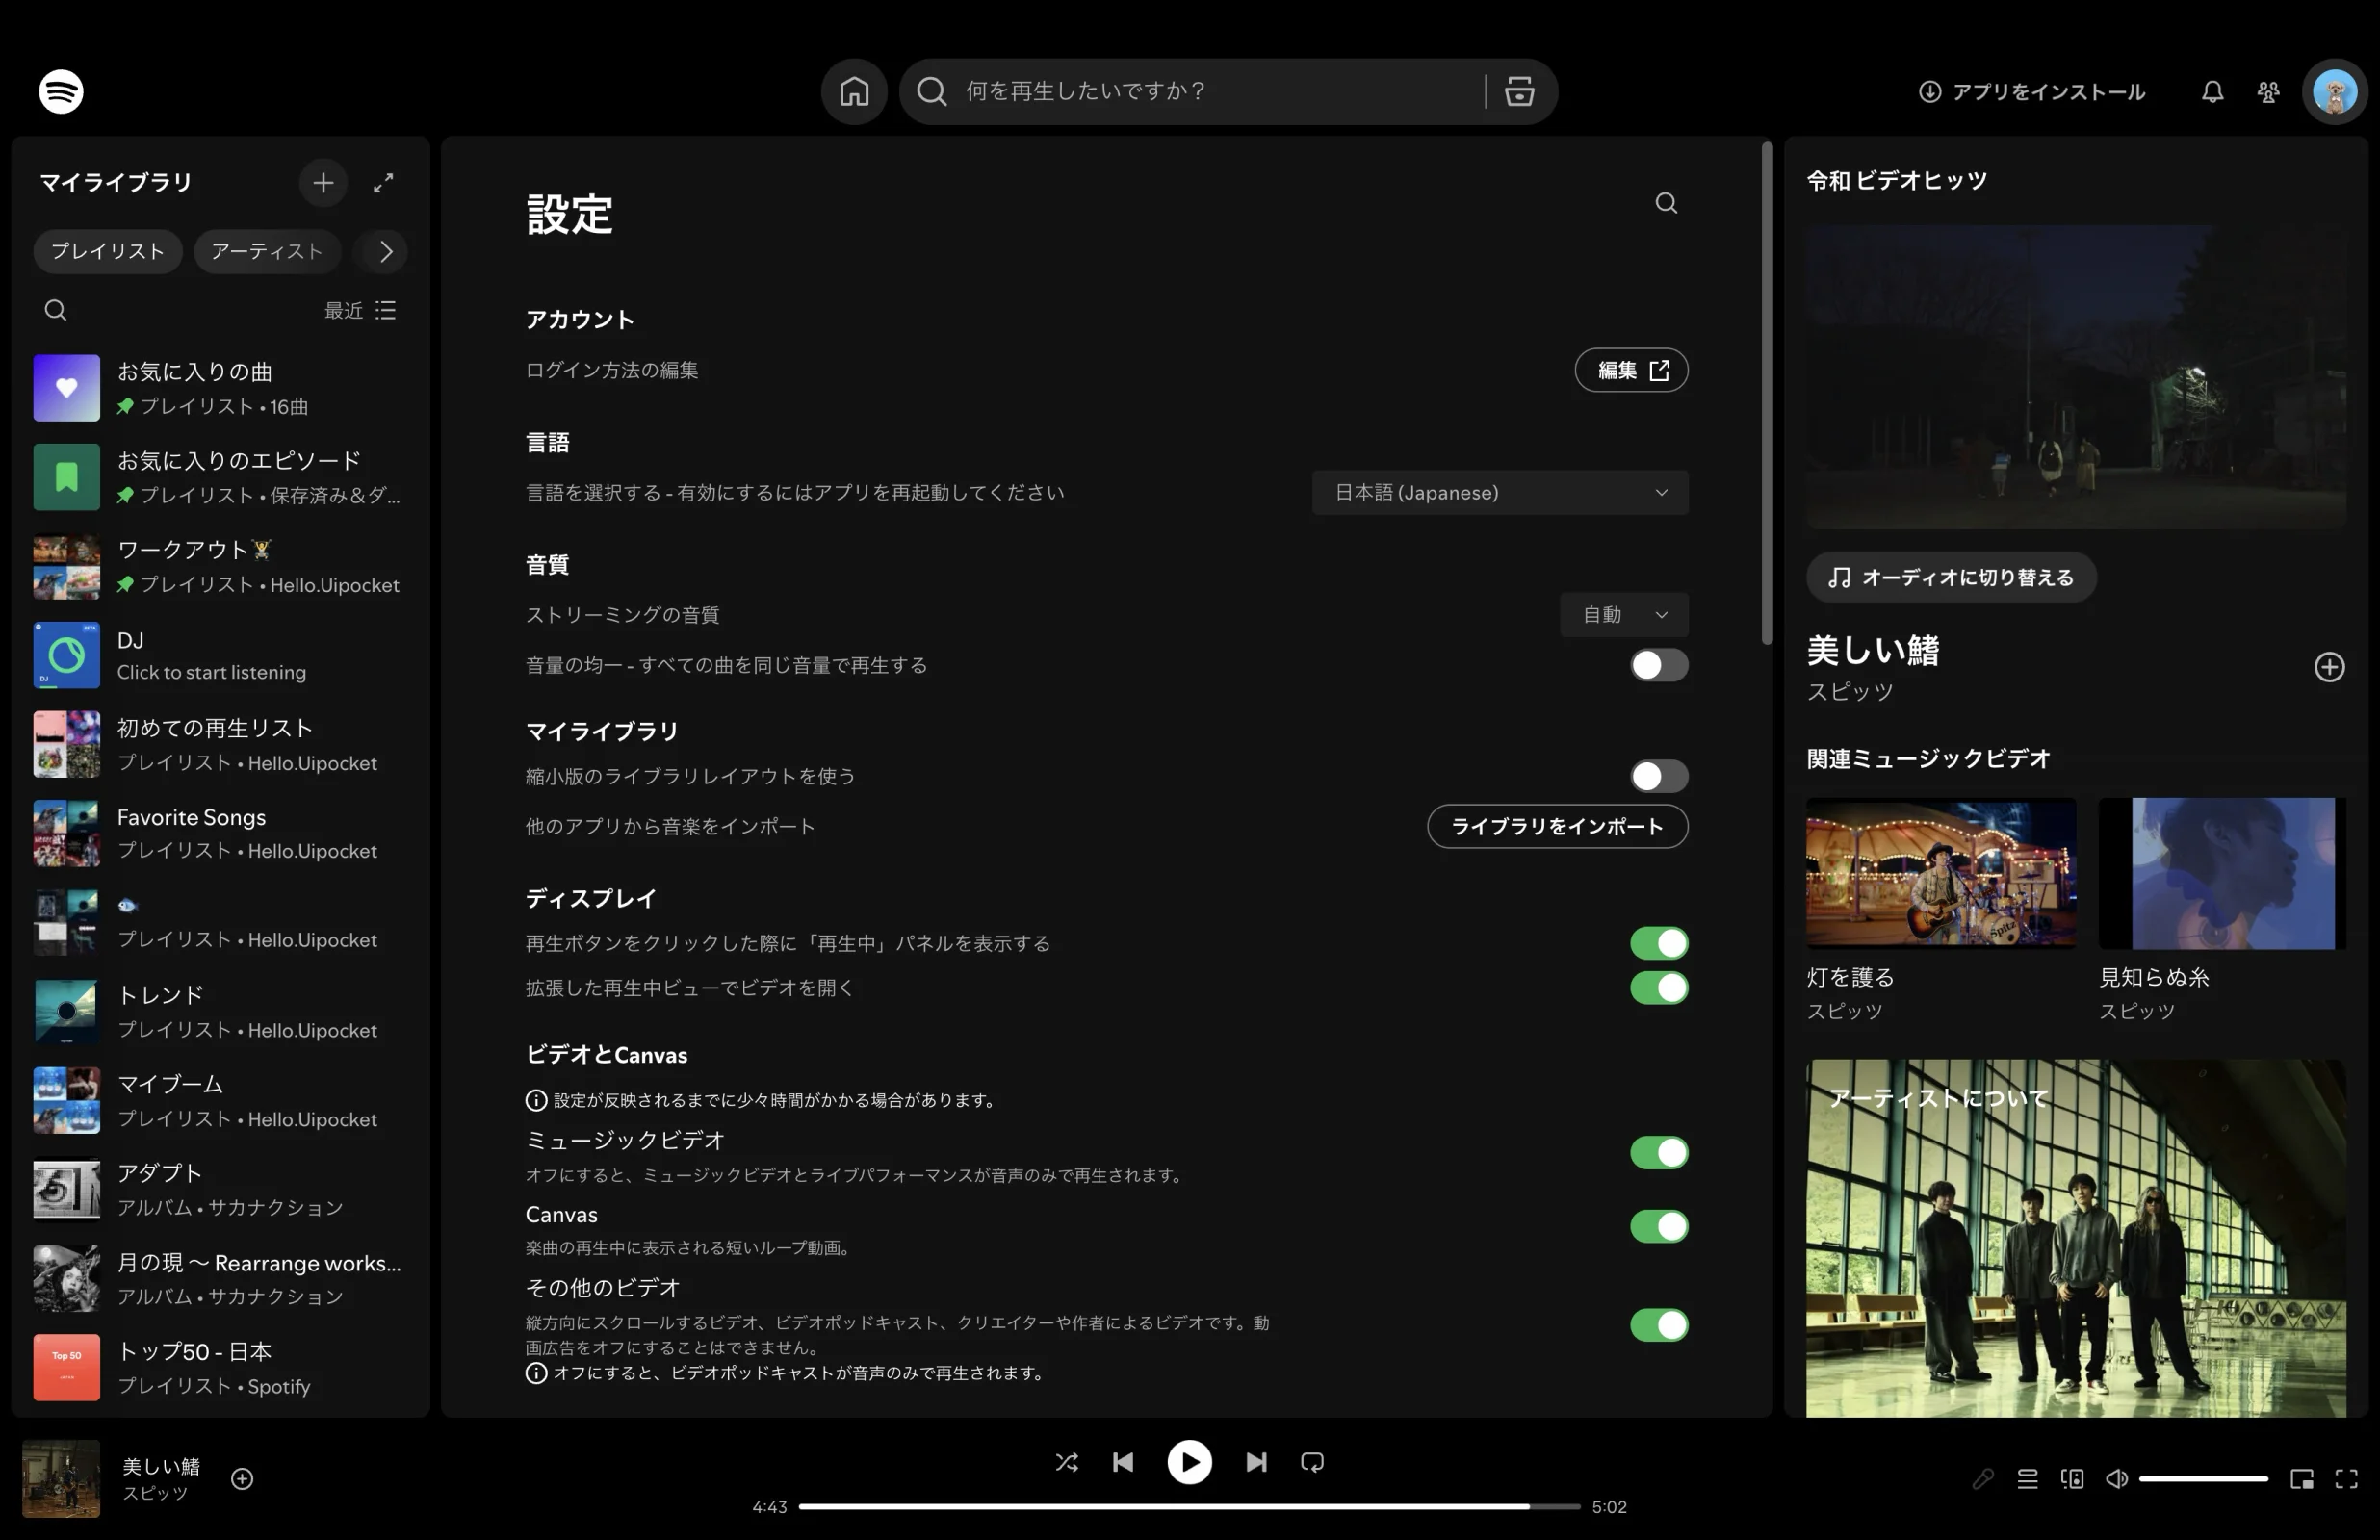Screen dimensions: 2380x1540
Task: Click オーディオに切り替える button
Action: (x=1950, y=577)
